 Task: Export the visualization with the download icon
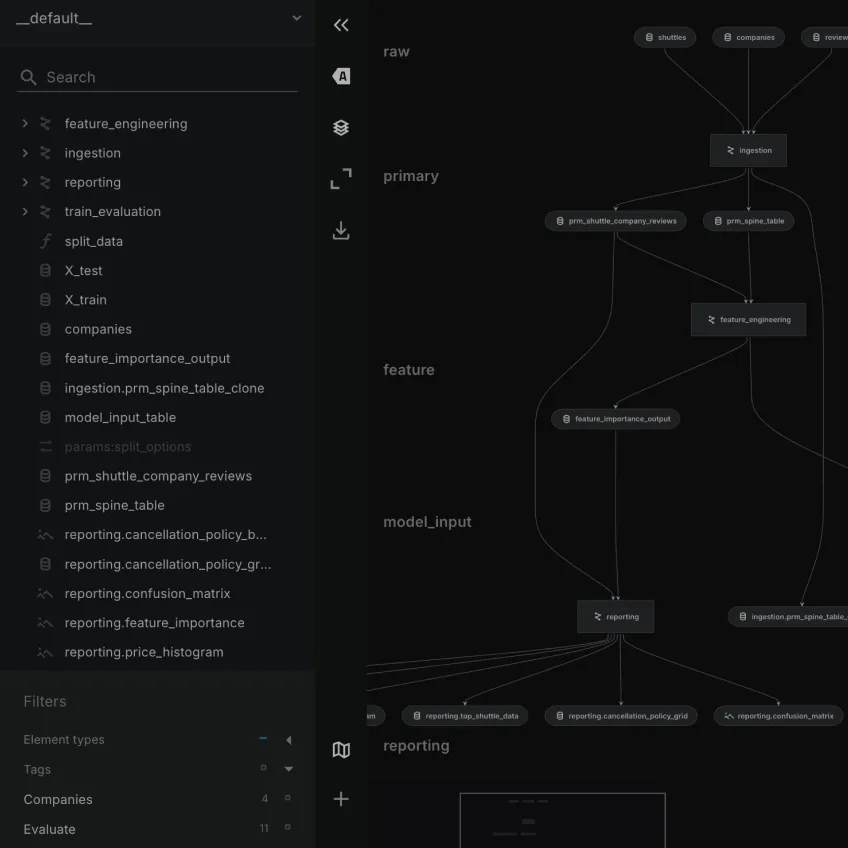pos(341,230)
